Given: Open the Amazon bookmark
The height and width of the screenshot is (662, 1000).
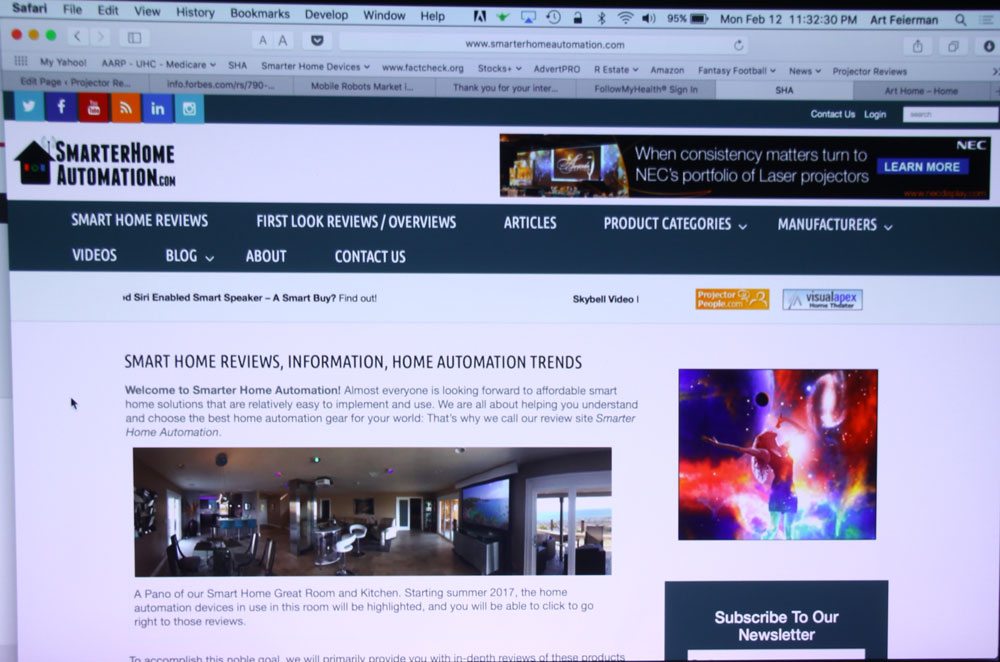Looking at the screenshot, I should point(667,70).
